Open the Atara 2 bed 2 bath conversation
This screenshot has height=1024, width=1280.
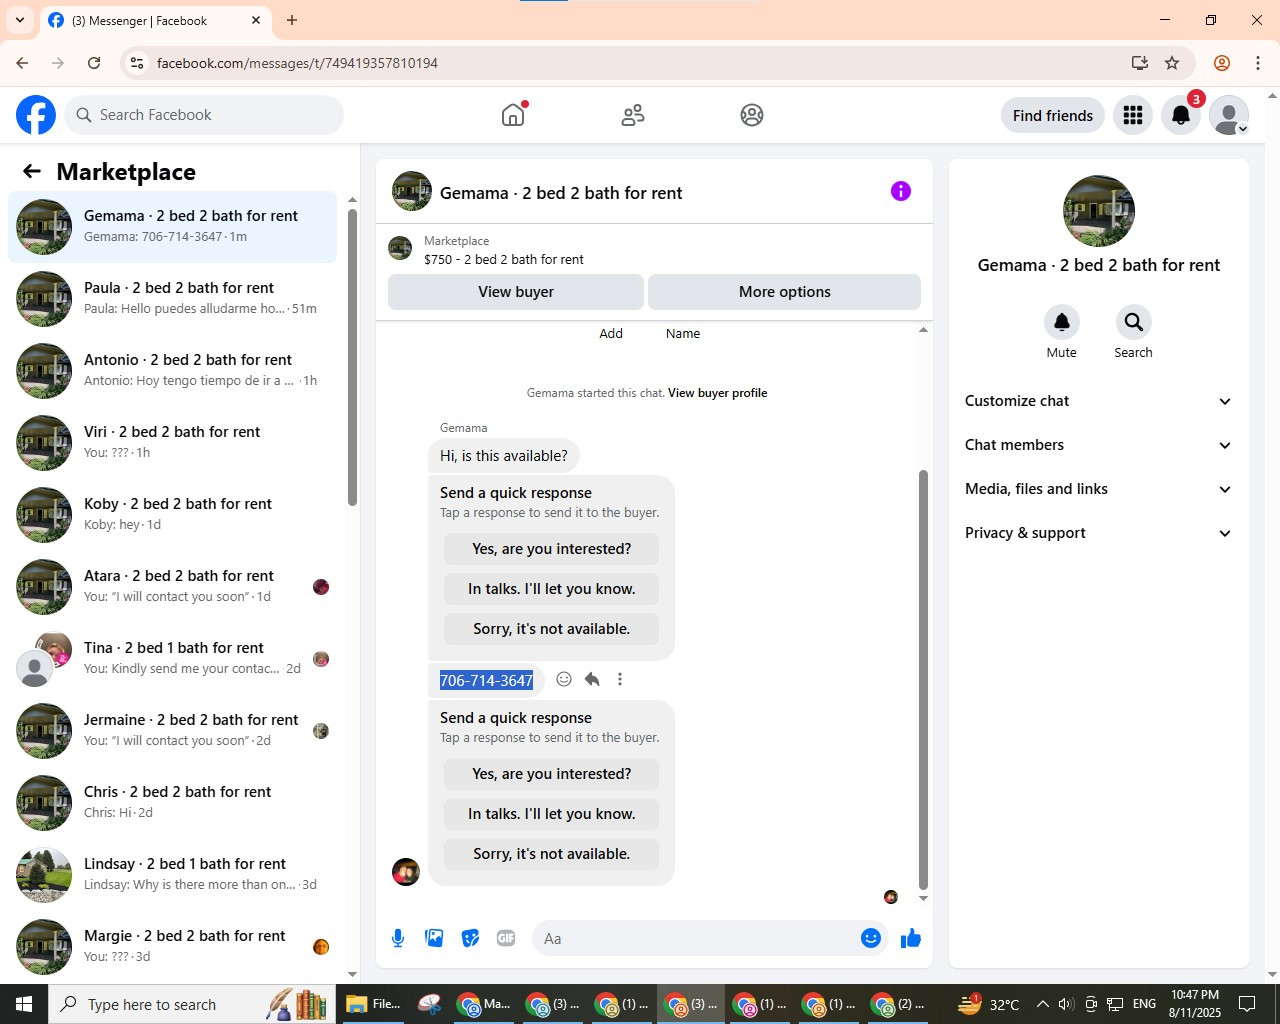(173, 586)
